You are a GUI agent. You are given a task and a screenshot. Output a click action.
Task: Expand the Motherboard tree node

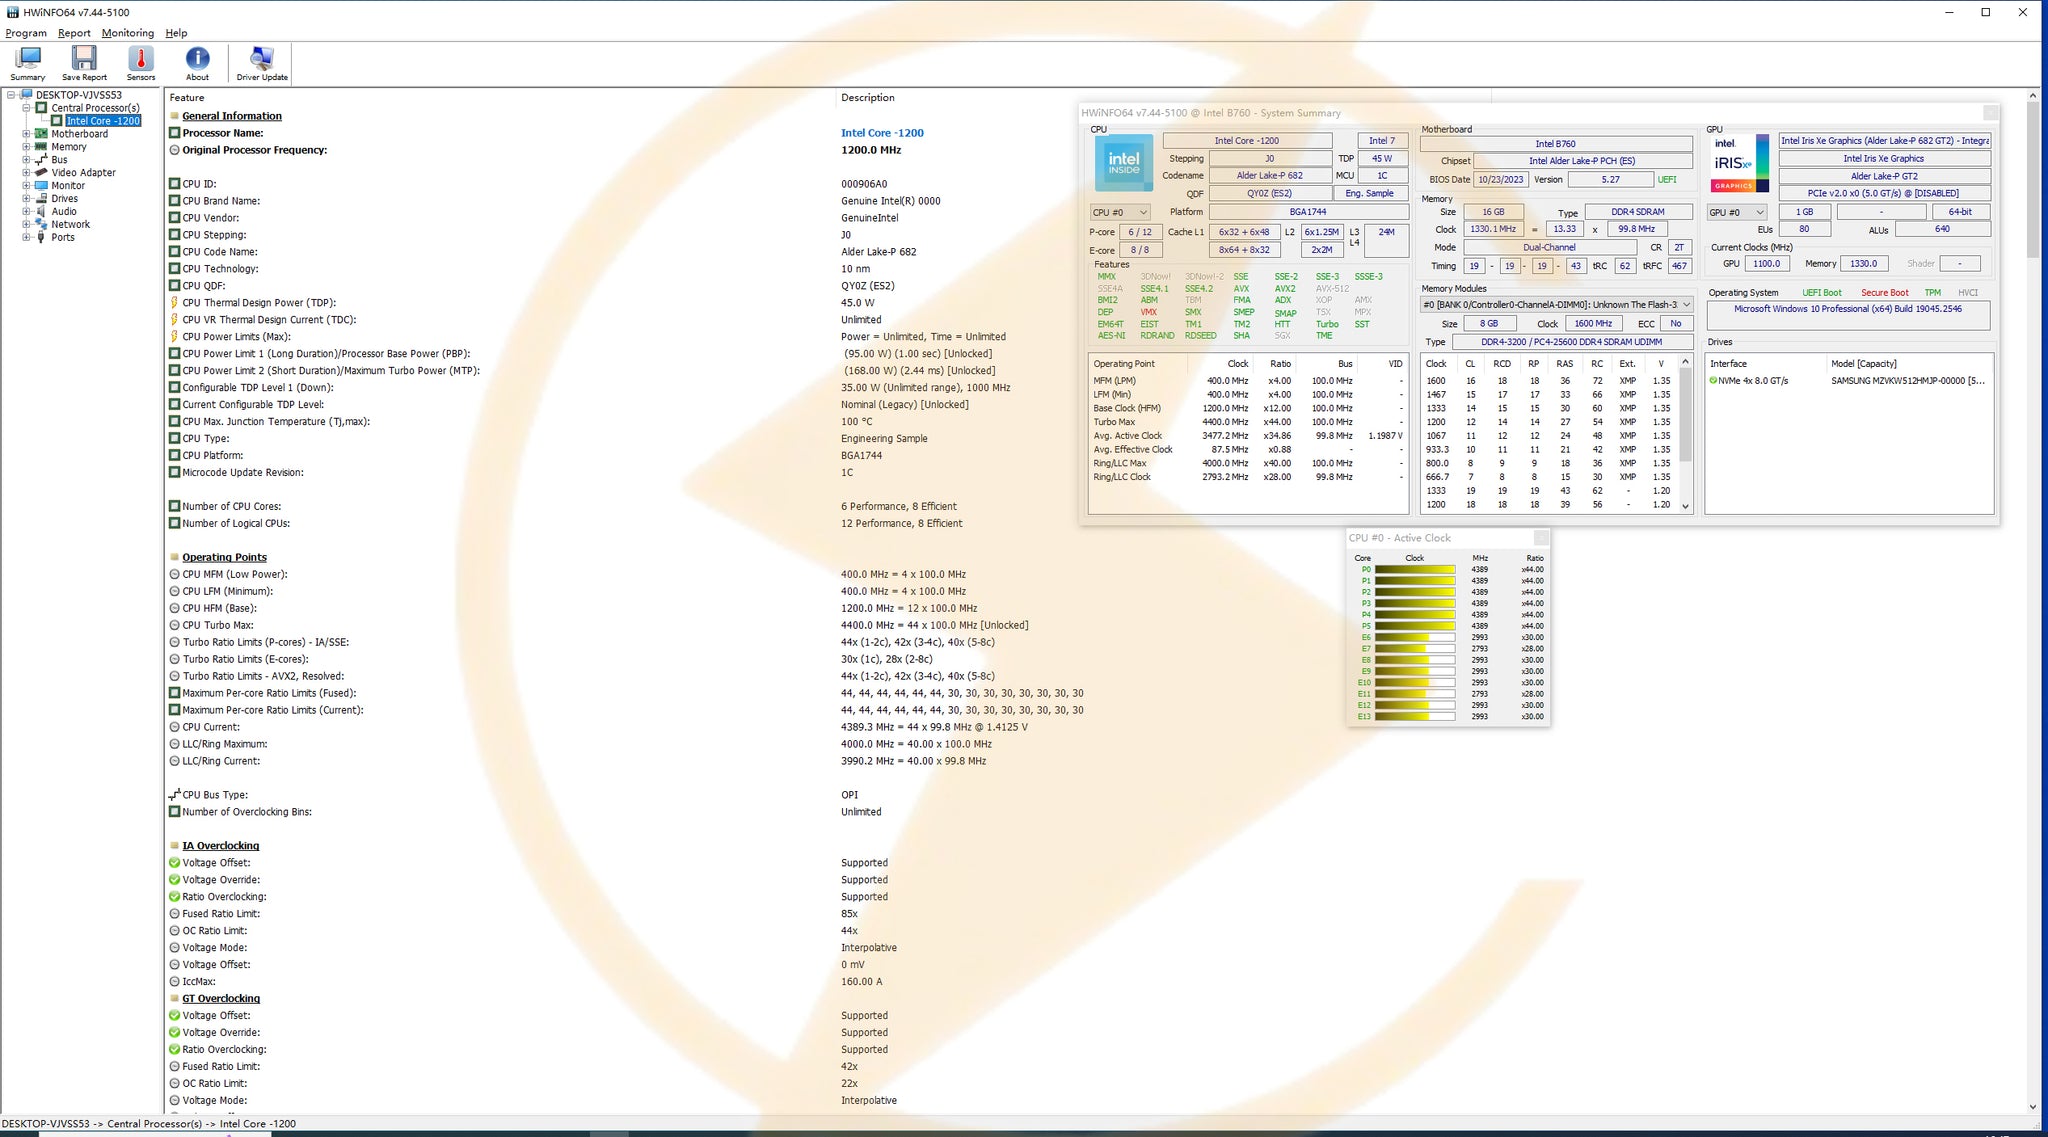click(27, 134)
